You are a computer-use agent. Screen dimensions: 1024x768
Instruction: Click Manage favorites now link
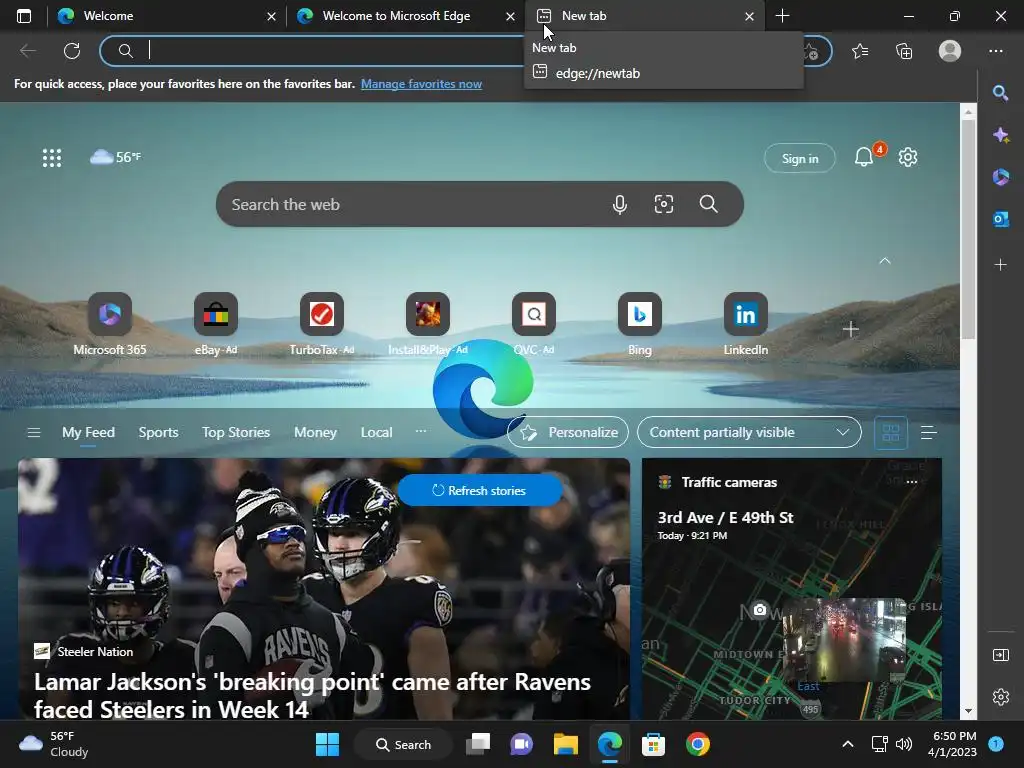[421, 84]
